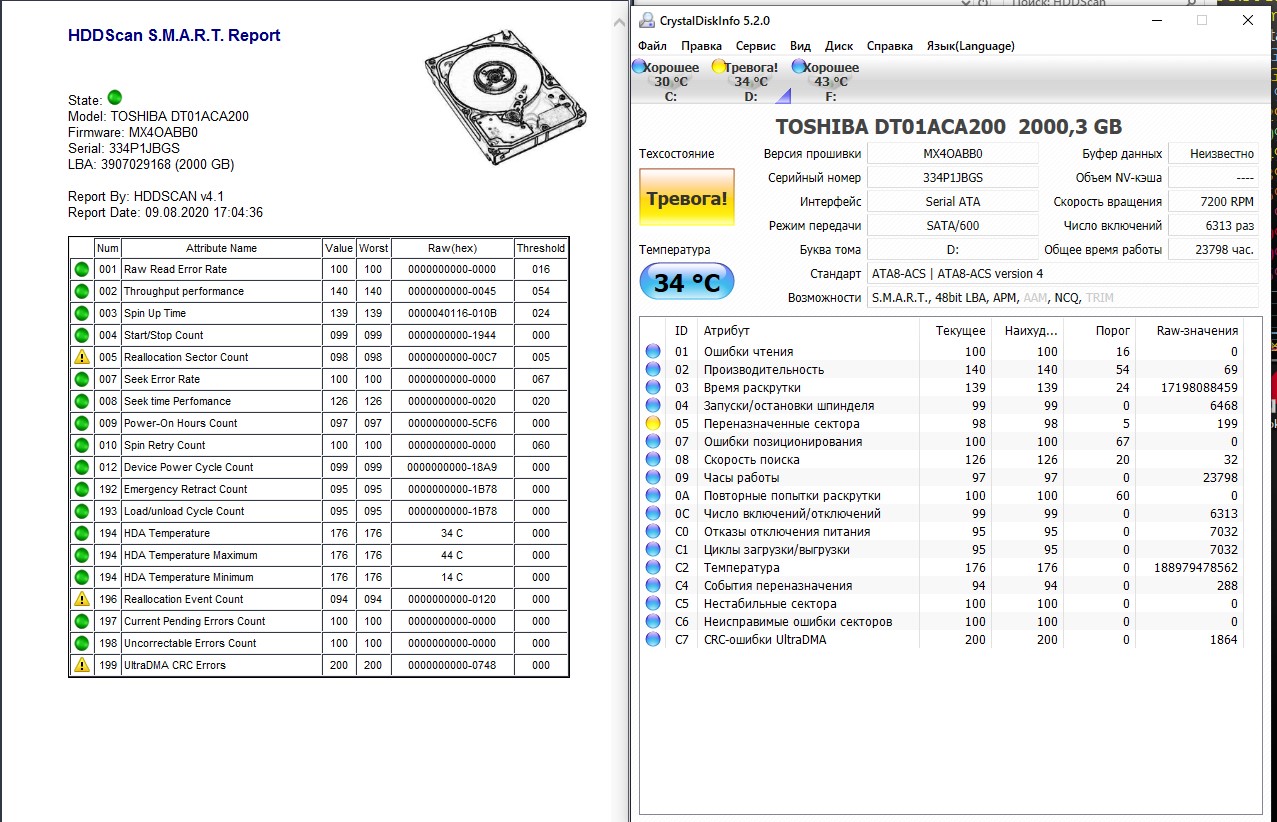Click the warning triangle for Reallocation Event Count

(x=81, y=599)
